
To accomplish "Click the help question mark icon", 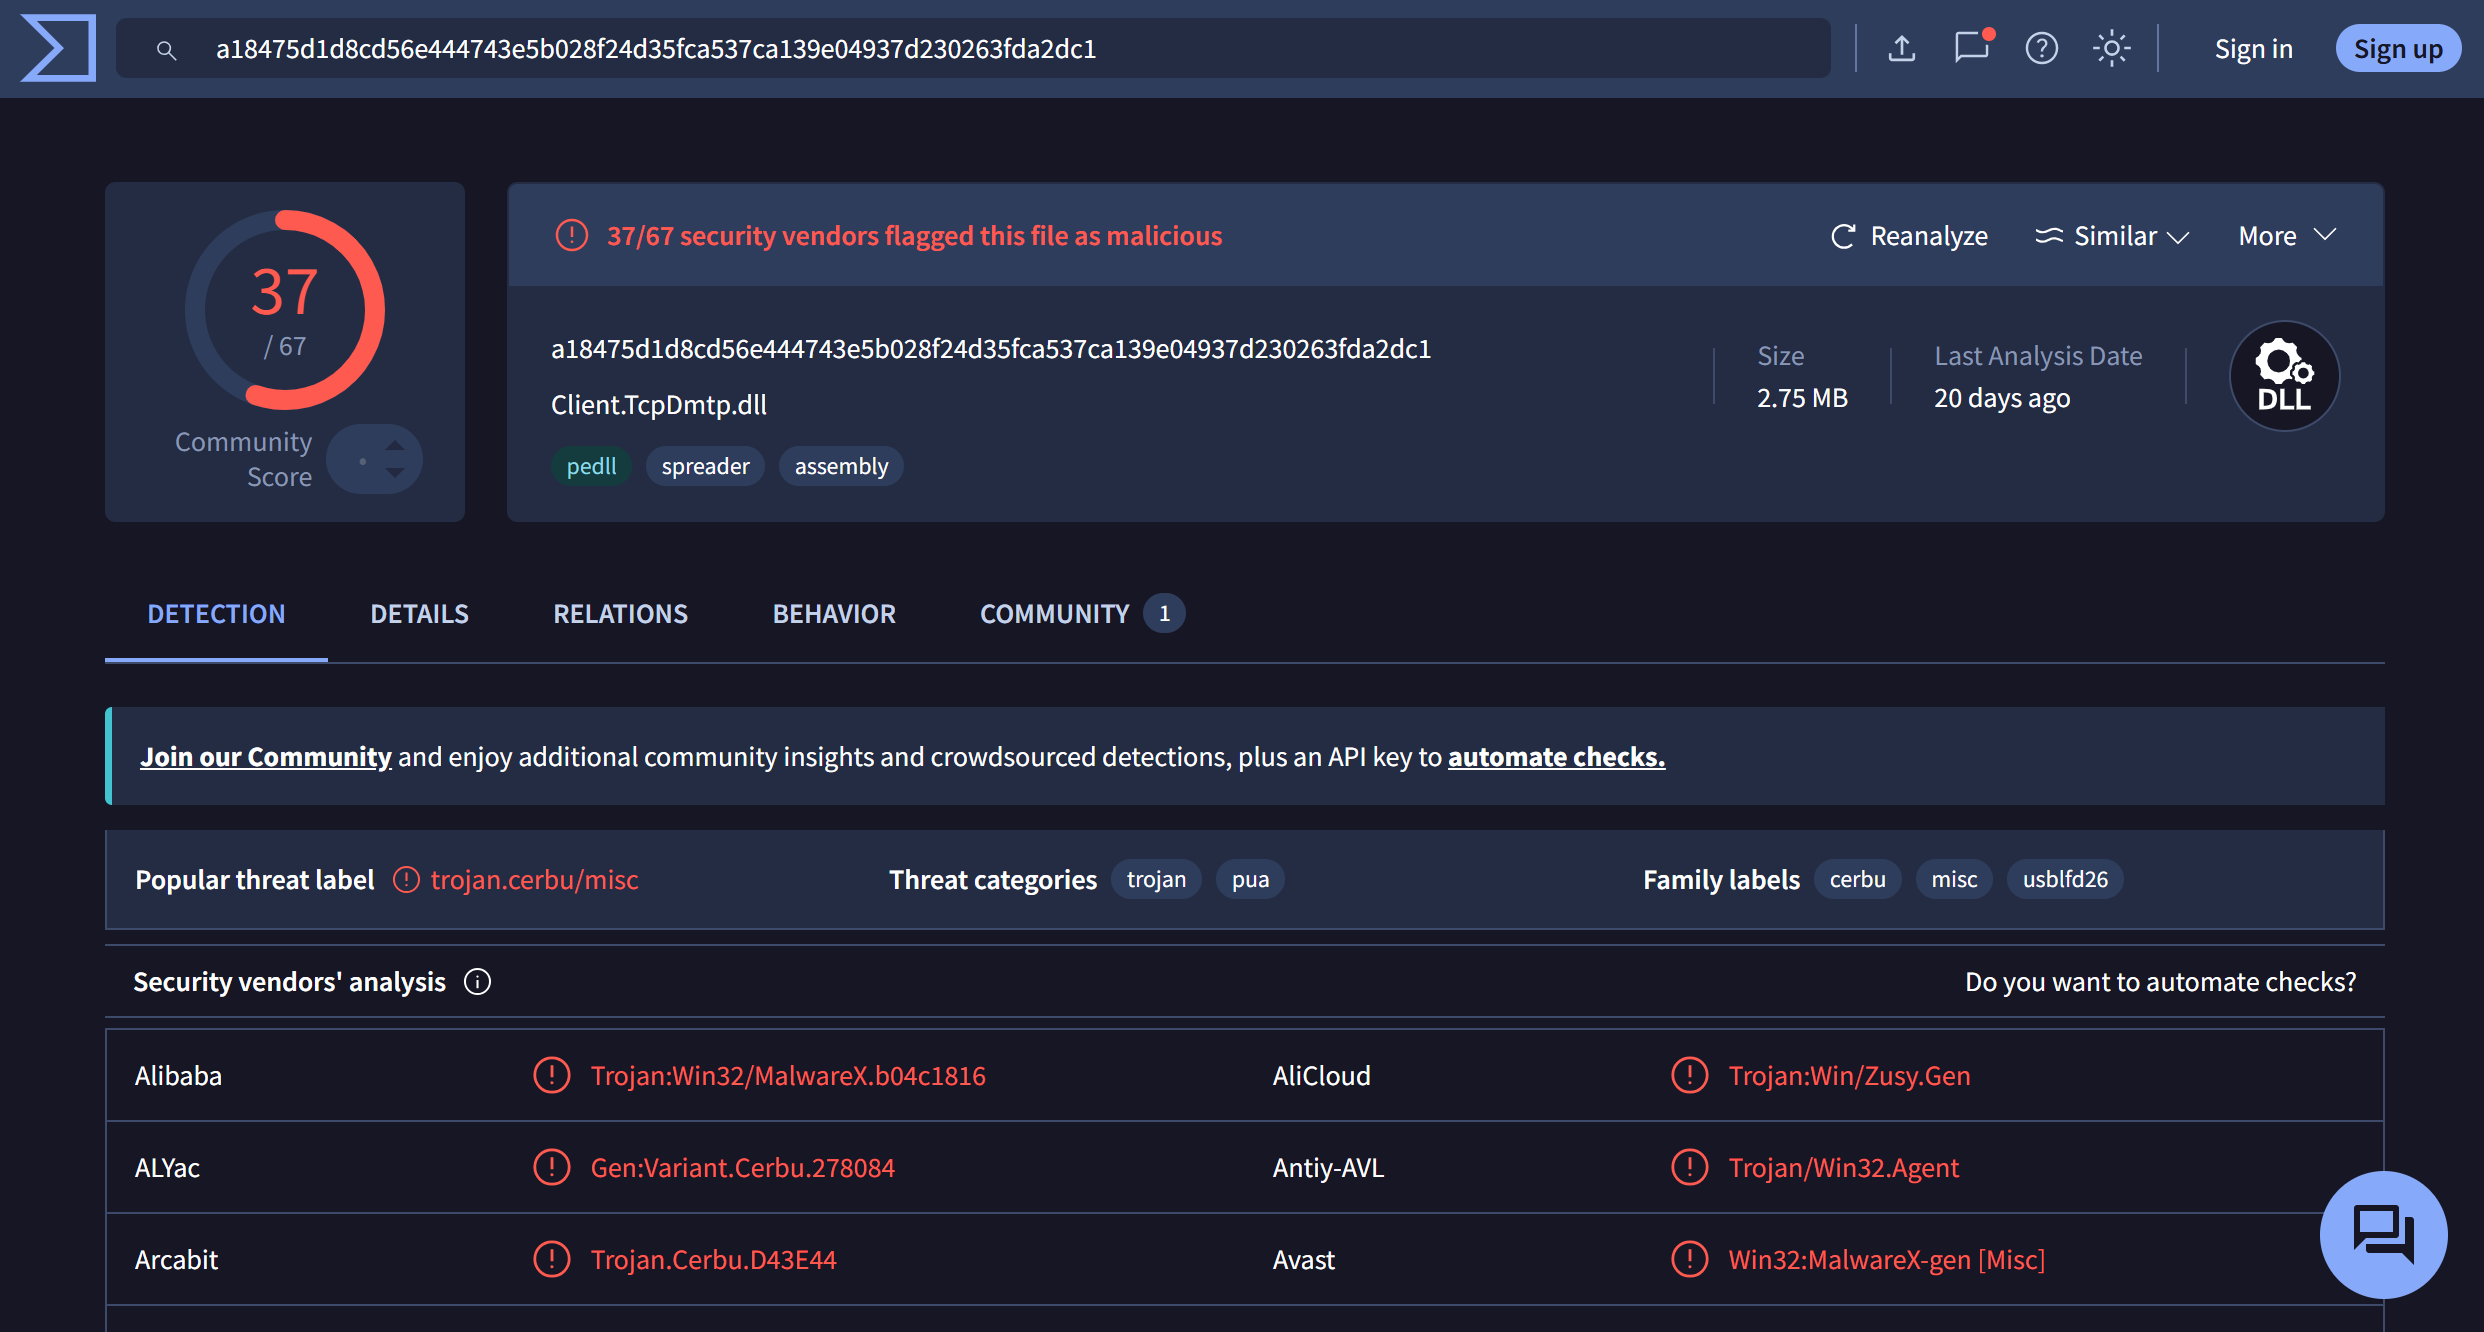I will click(2041, 48).
